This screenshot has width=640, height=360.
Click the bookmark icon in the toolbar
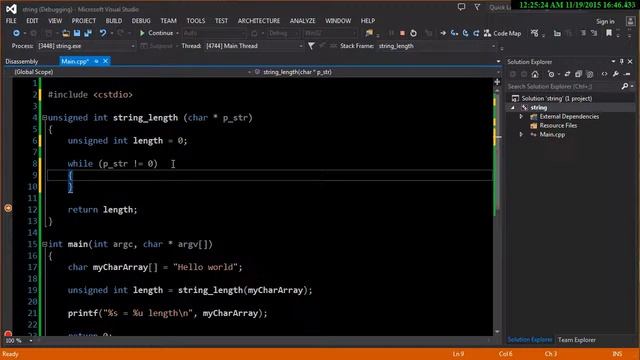click(x=609, y=33)
